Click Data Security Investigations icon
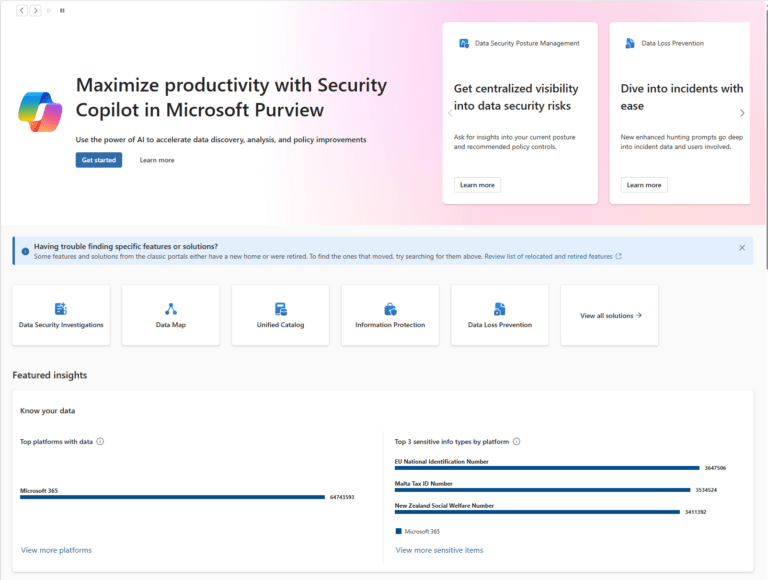This screenshot has width=768, height=580. point(61,309)
